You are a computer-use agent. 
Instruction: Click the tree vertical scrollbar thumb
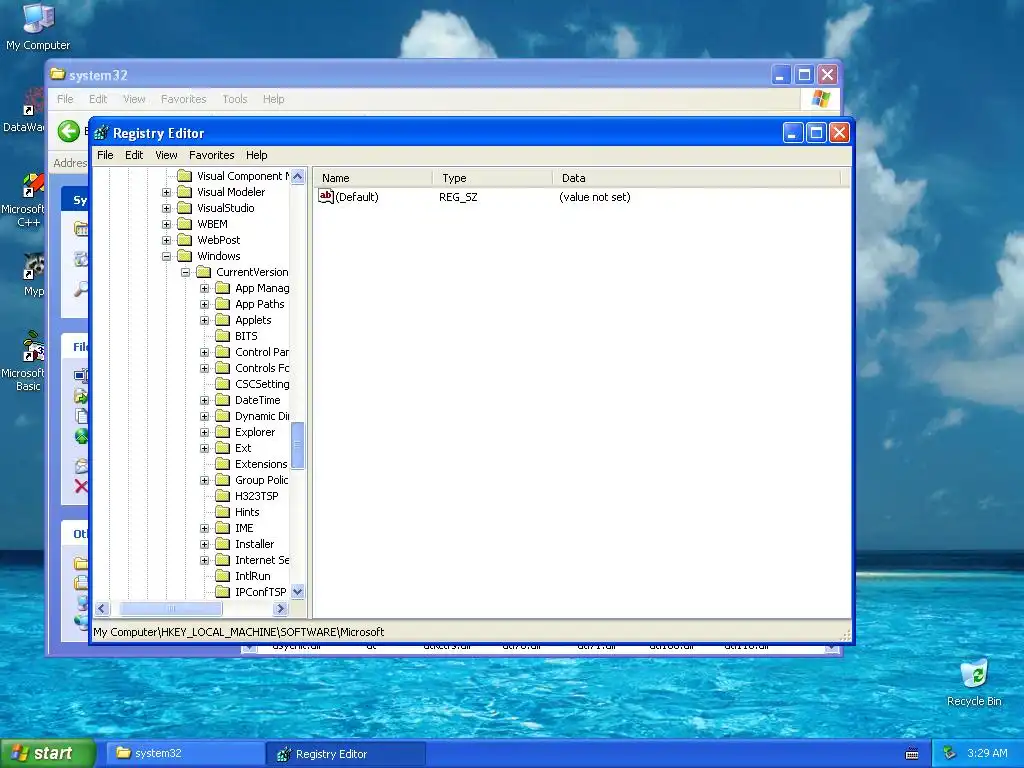(298, 445)
